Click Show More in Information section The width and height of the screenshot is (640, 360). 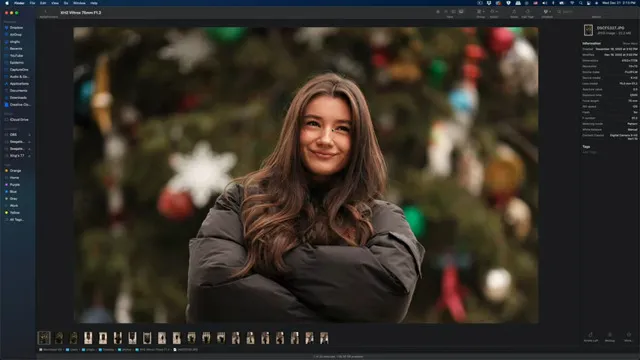(629, 43)
